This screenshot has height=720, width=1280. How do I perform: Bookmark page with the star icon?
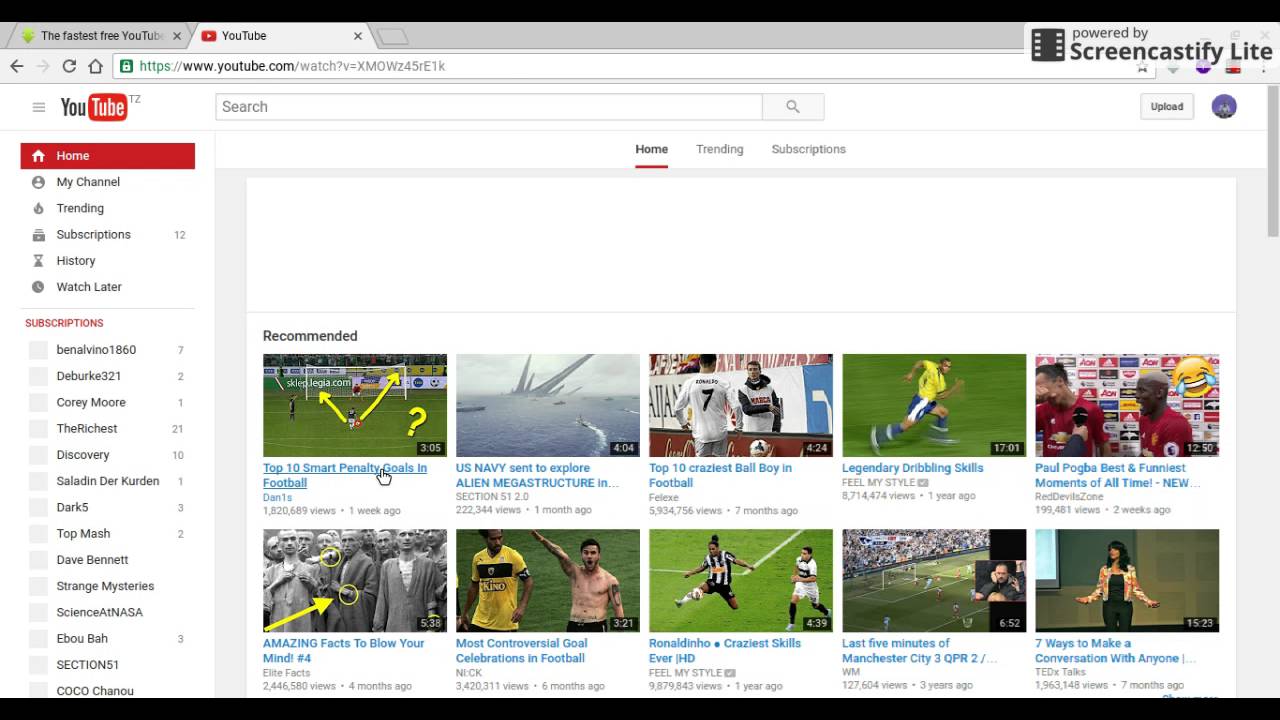(1143, 68)
